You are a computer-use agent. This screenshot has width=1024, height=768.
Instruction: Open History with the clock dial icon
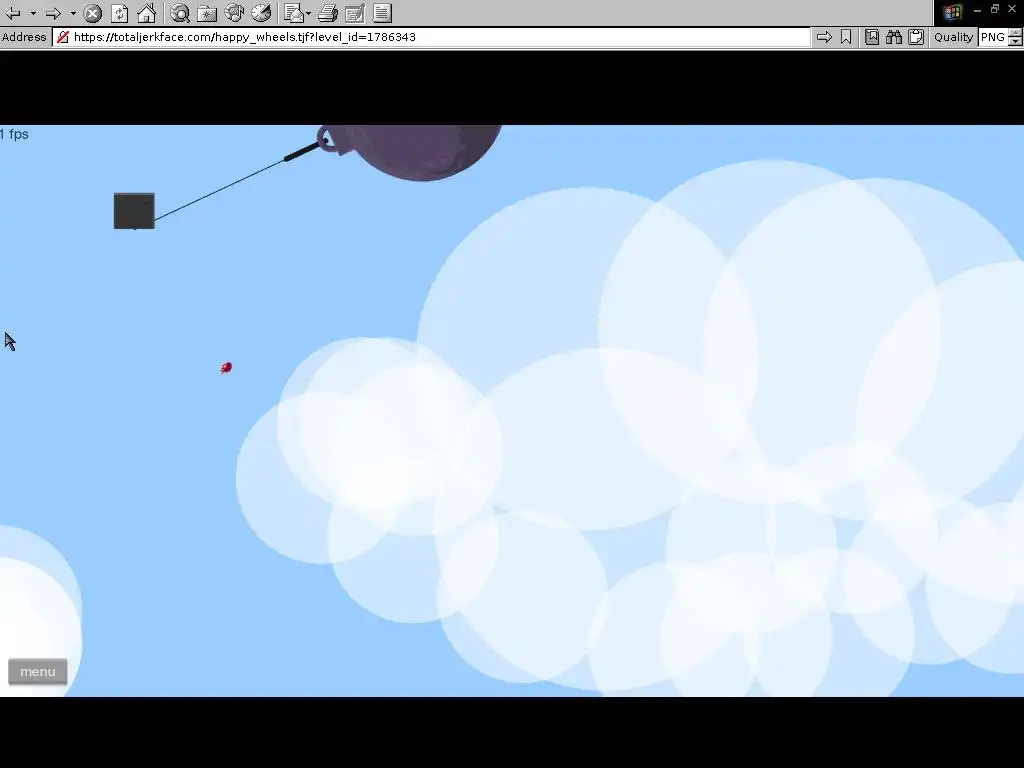[x=261, y=13]
